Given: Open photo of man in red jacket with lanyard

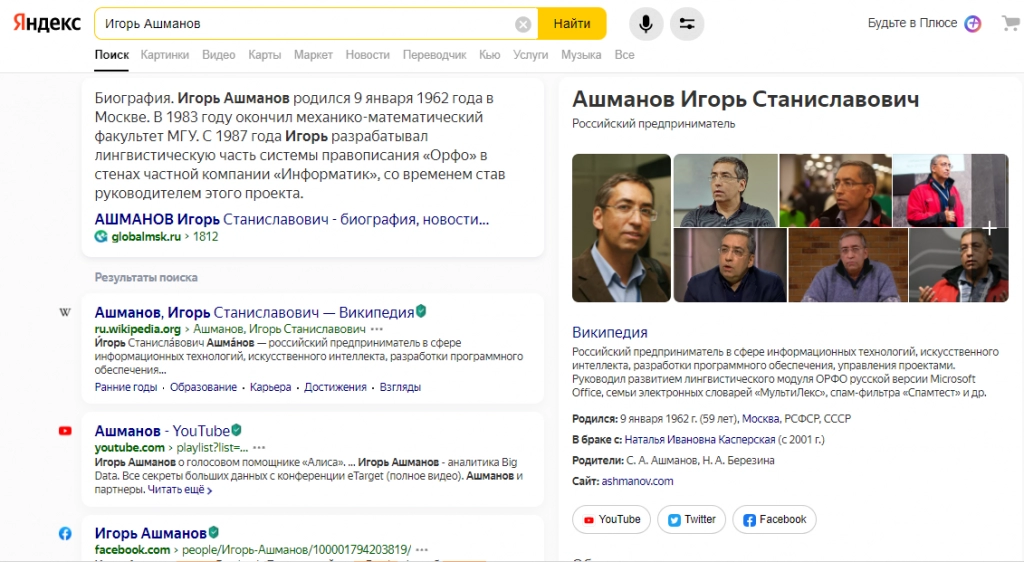Looking at the screenshot, I should tap(950, 190).
